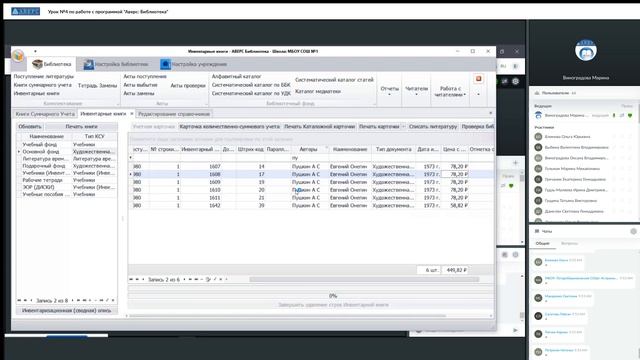Expand the Отчеты dropdown

389,91
